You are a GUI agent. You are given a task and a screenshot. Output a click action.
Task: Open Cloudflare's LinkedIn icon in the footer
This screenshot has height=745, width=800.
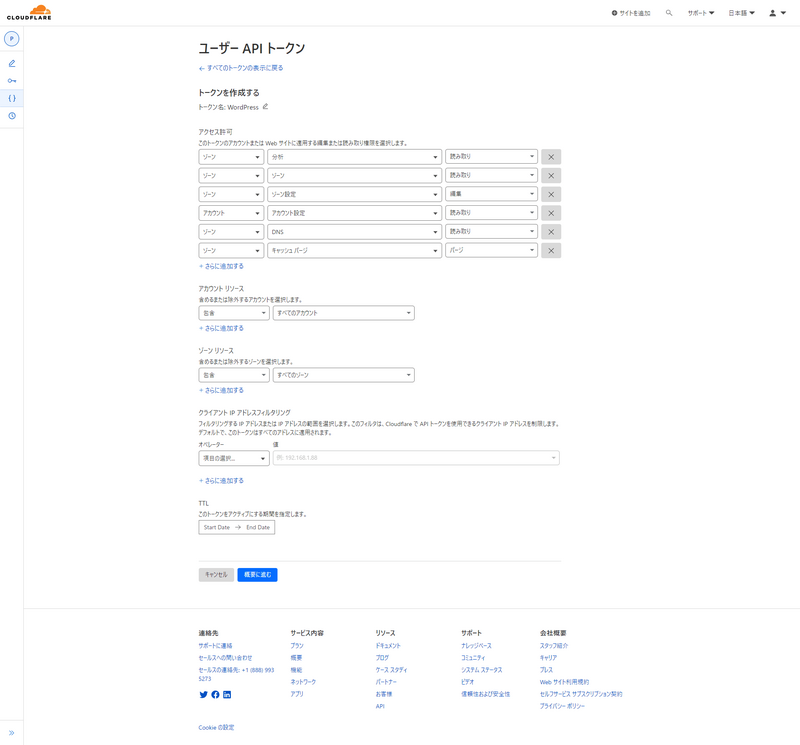pyautogui.click(x=227, y=694)
